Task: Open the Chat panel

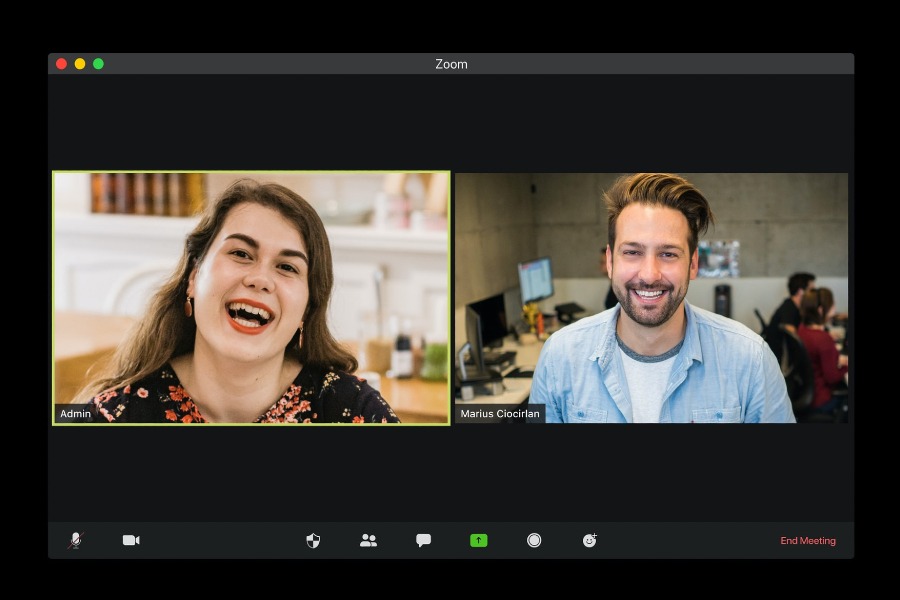Action: [423, 540]
